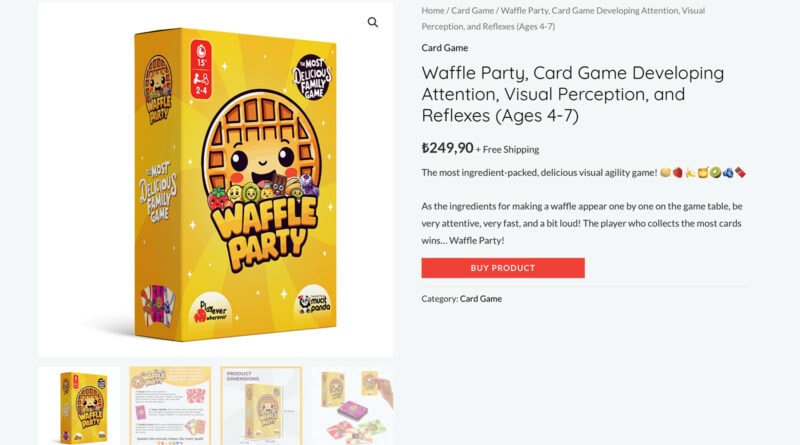Click the strawberry emoji in description
Screen dimensions: 800x445
point(678,172)
